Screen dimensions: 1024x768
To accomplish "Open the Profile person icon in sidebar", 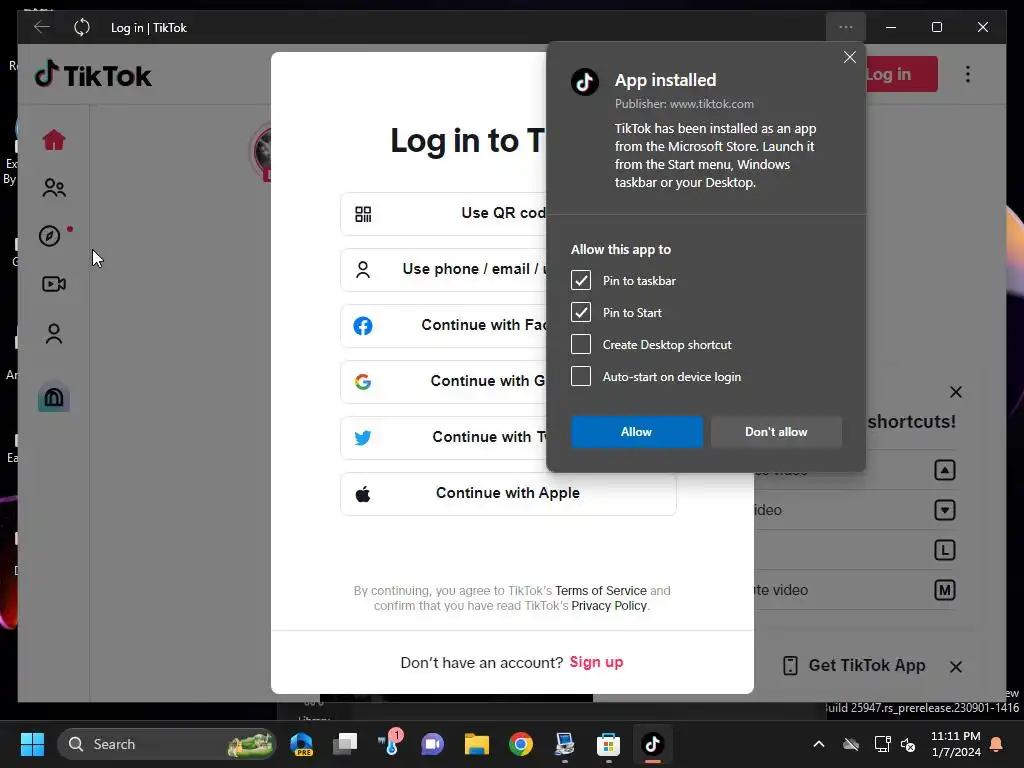I will coord(54,333).
